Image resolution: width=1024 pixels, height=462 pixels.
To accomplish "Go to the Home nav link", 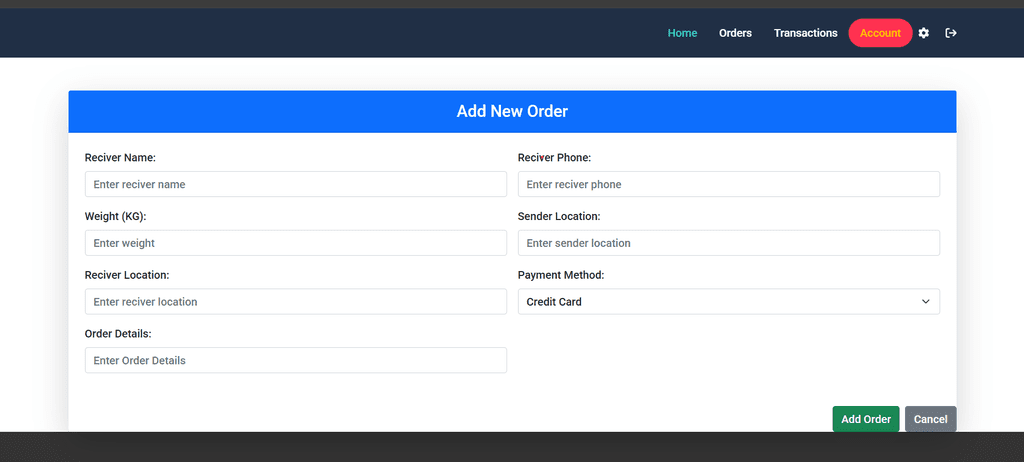I will (x=682, y=33).
